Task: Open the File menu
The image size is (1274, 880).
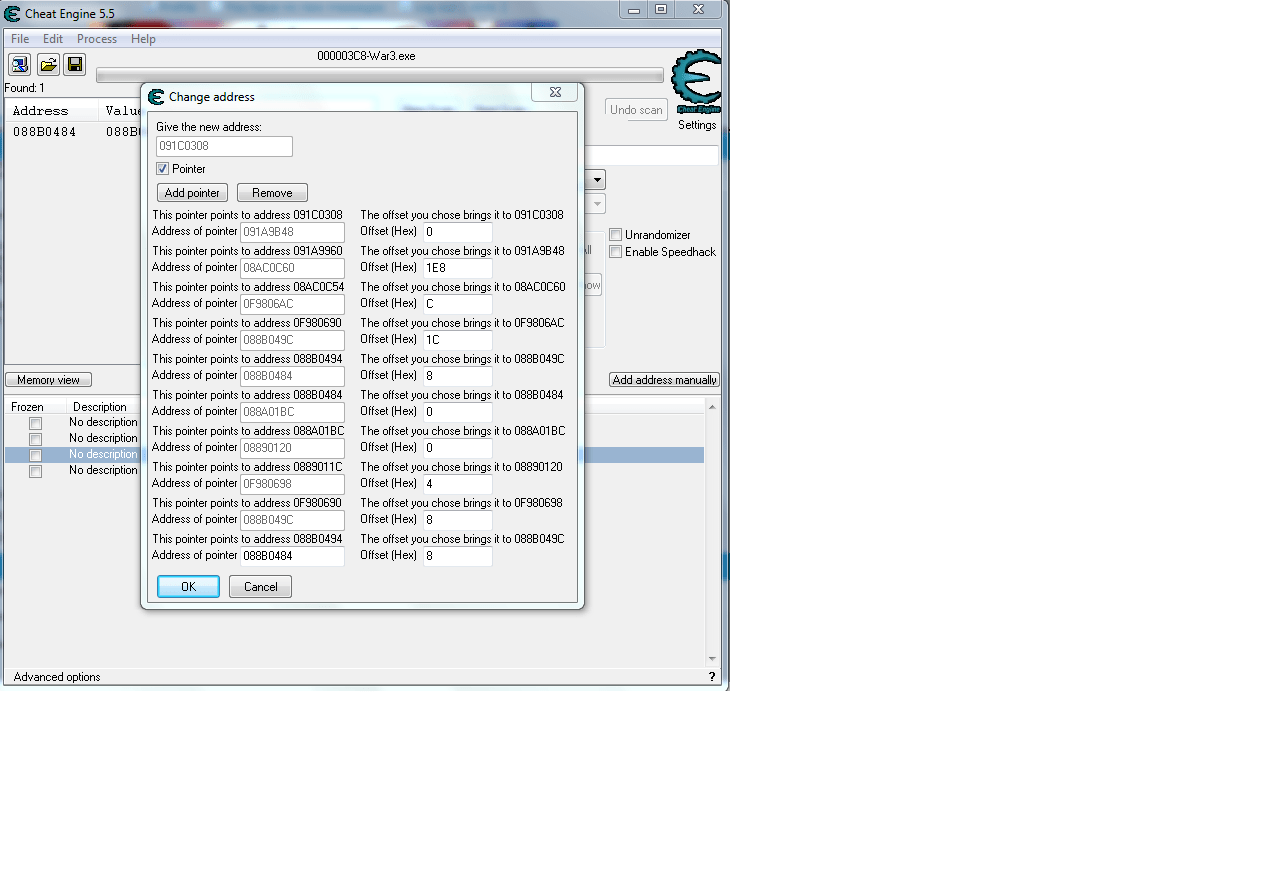Action: (x=20, y=39)
